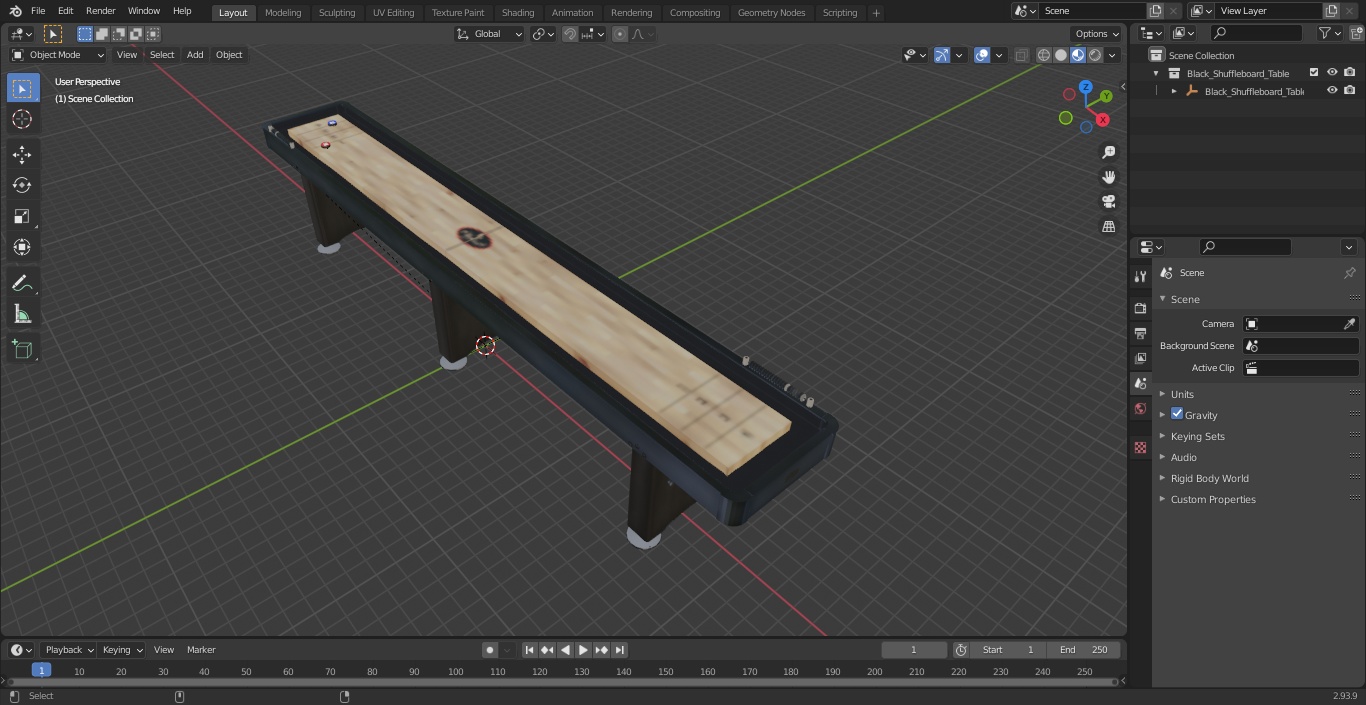Switch to the Modeling workspace tab
1366x705 pixels.
pos(283,13)
